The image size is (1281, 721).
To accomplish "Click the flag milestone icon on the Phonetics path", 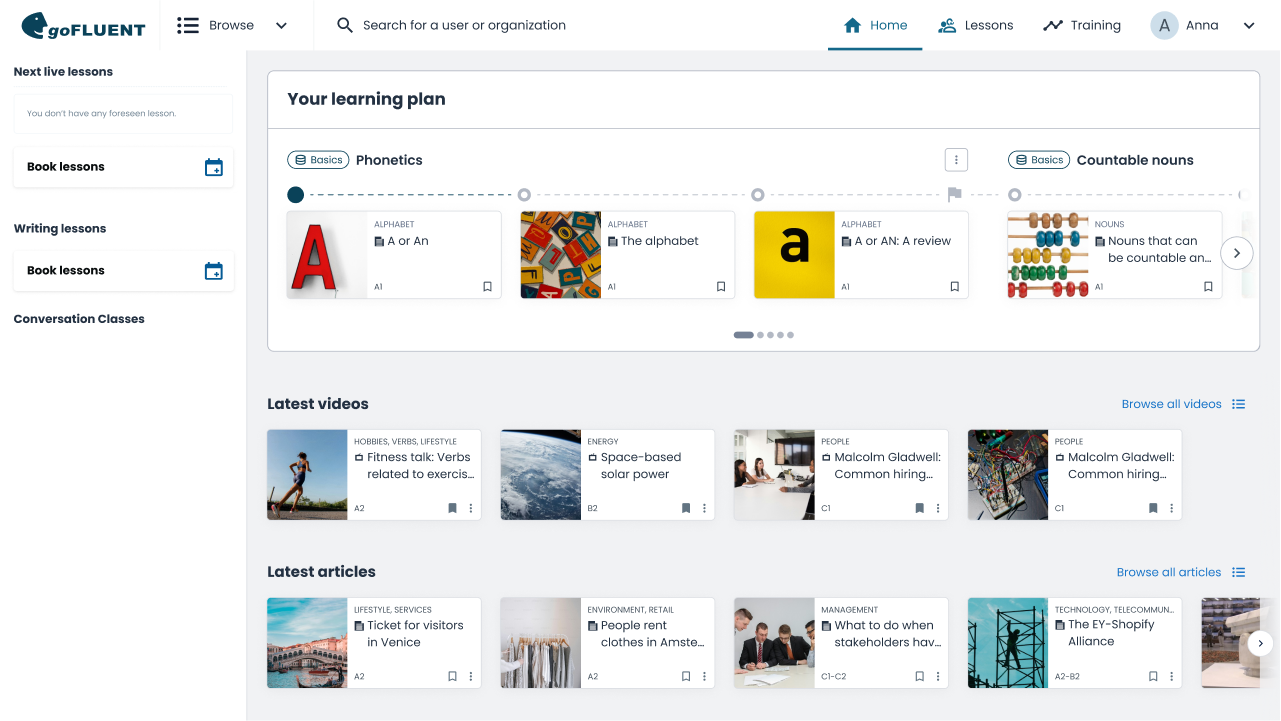I will tap(954, 194).
